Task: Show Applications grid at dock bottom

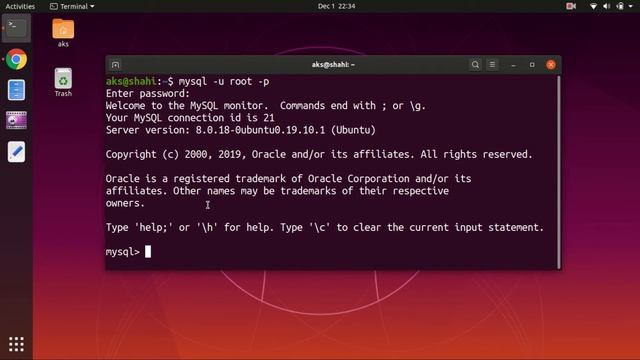Action: point(16,344)
